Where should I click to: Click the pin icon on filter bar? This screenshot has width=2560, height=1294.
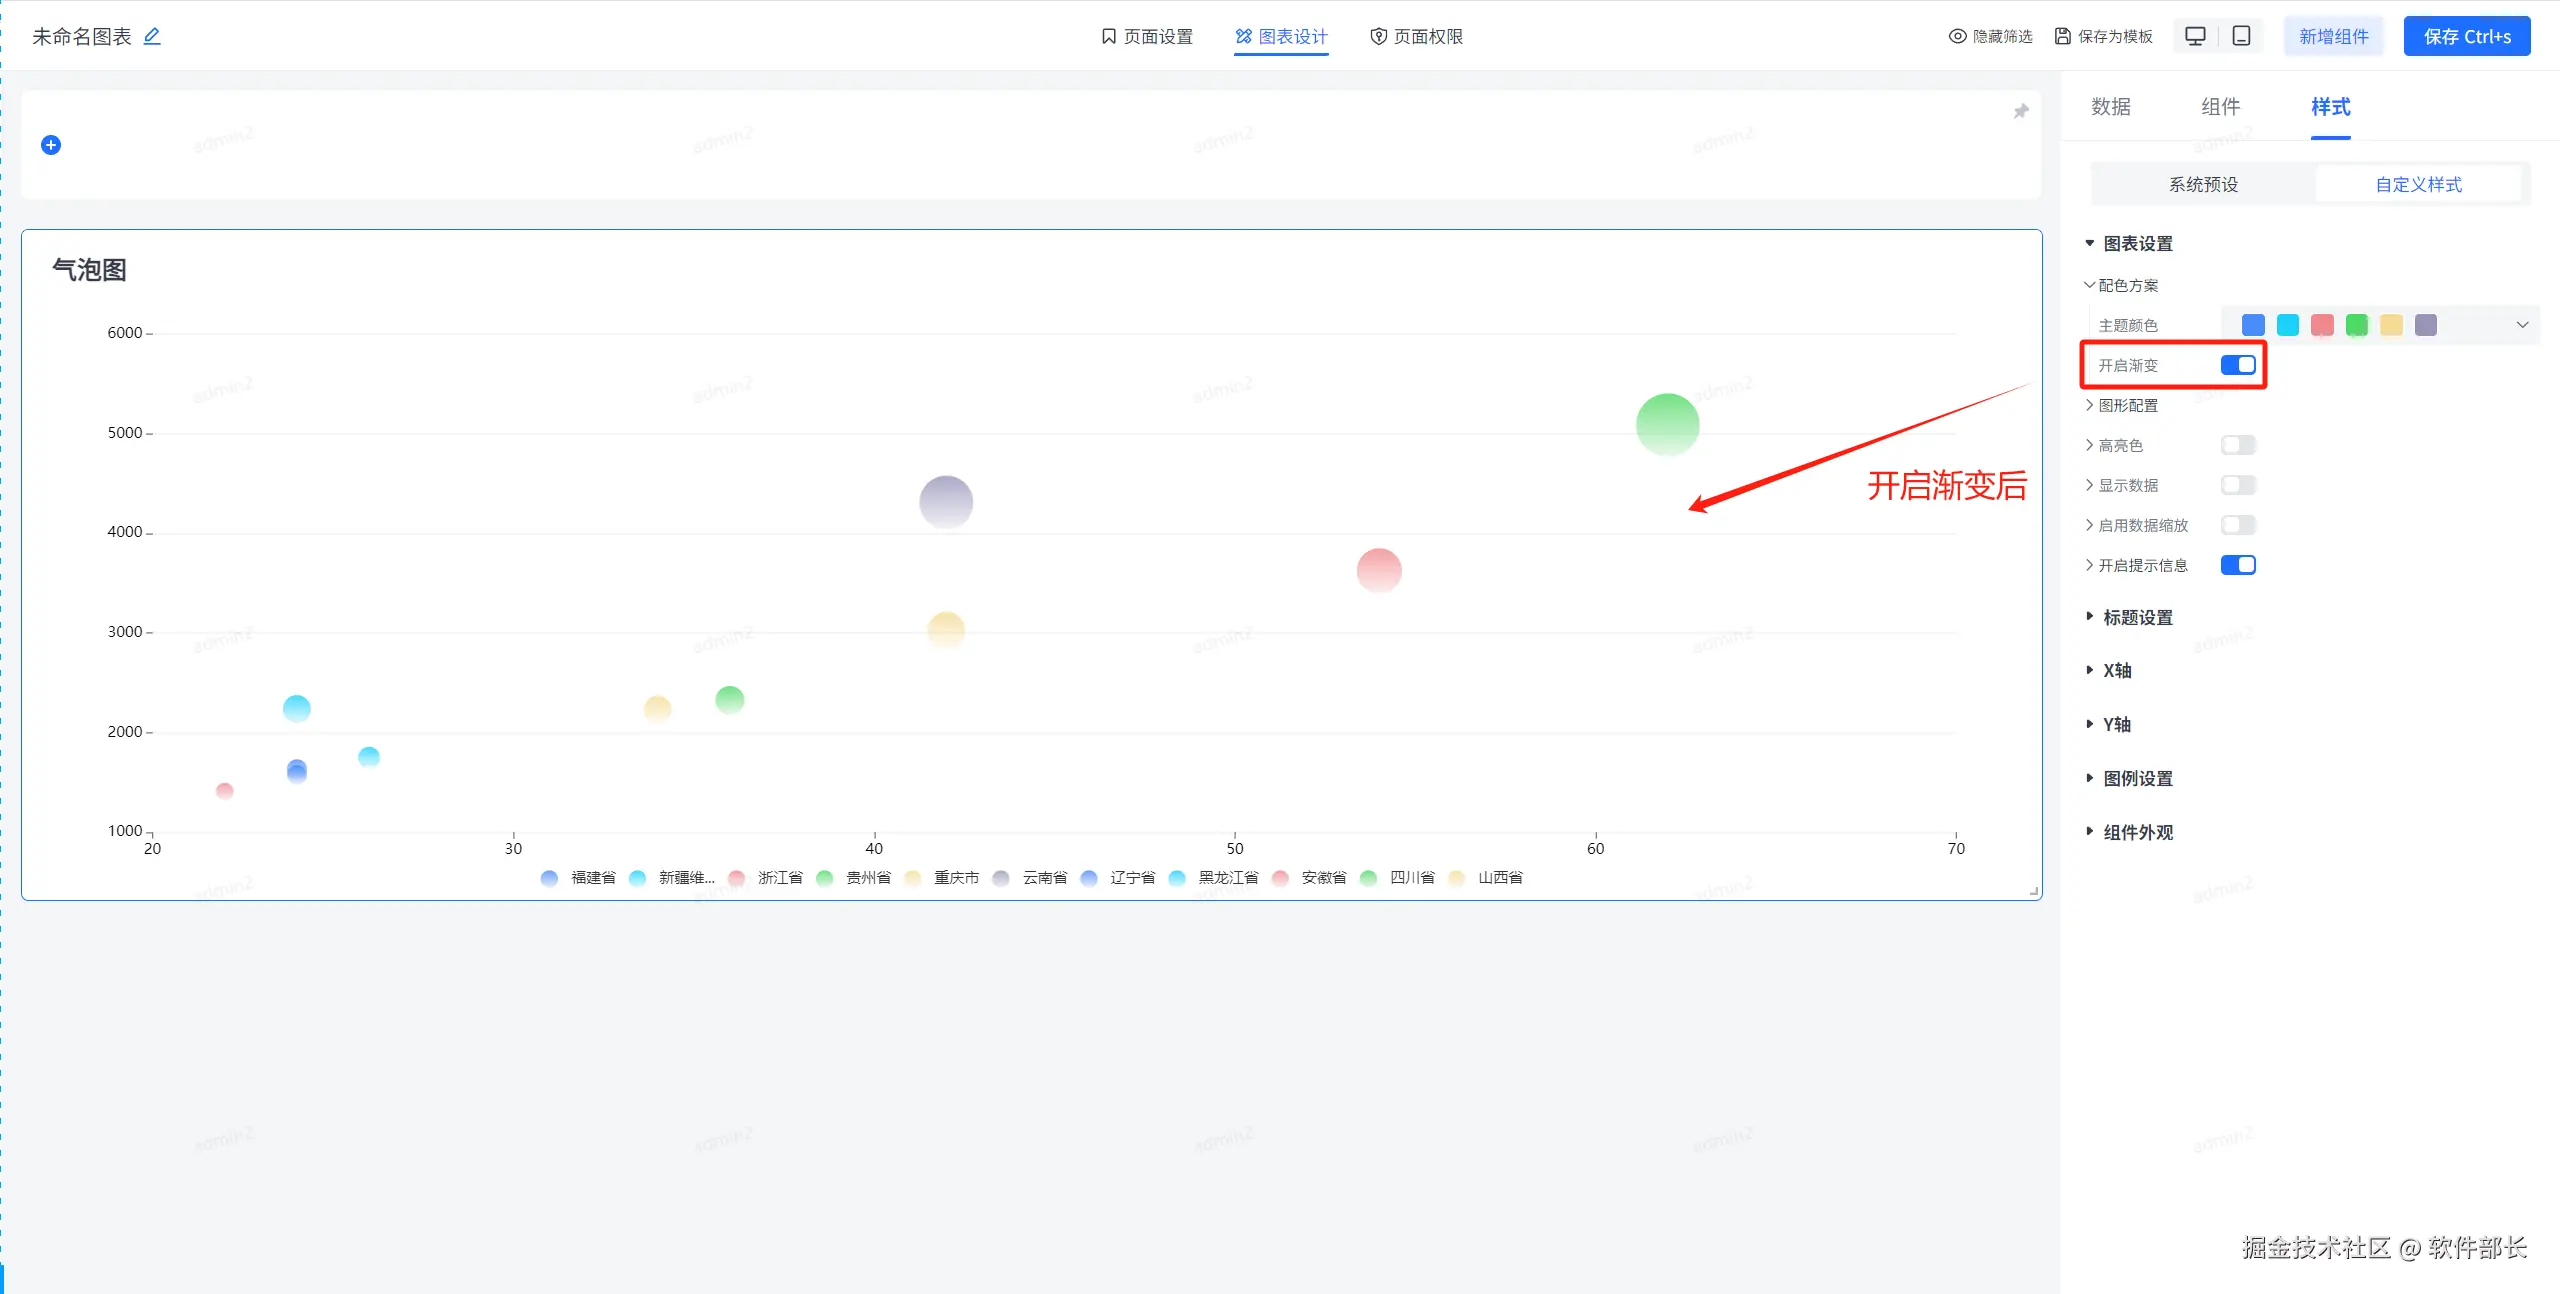click(x=2021, y=111)
